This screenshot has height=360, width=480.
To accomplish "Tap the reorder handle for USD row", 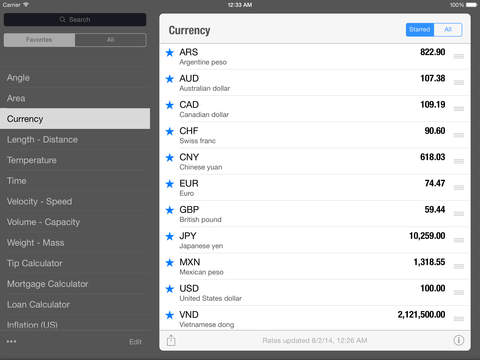I will [459, 293].
